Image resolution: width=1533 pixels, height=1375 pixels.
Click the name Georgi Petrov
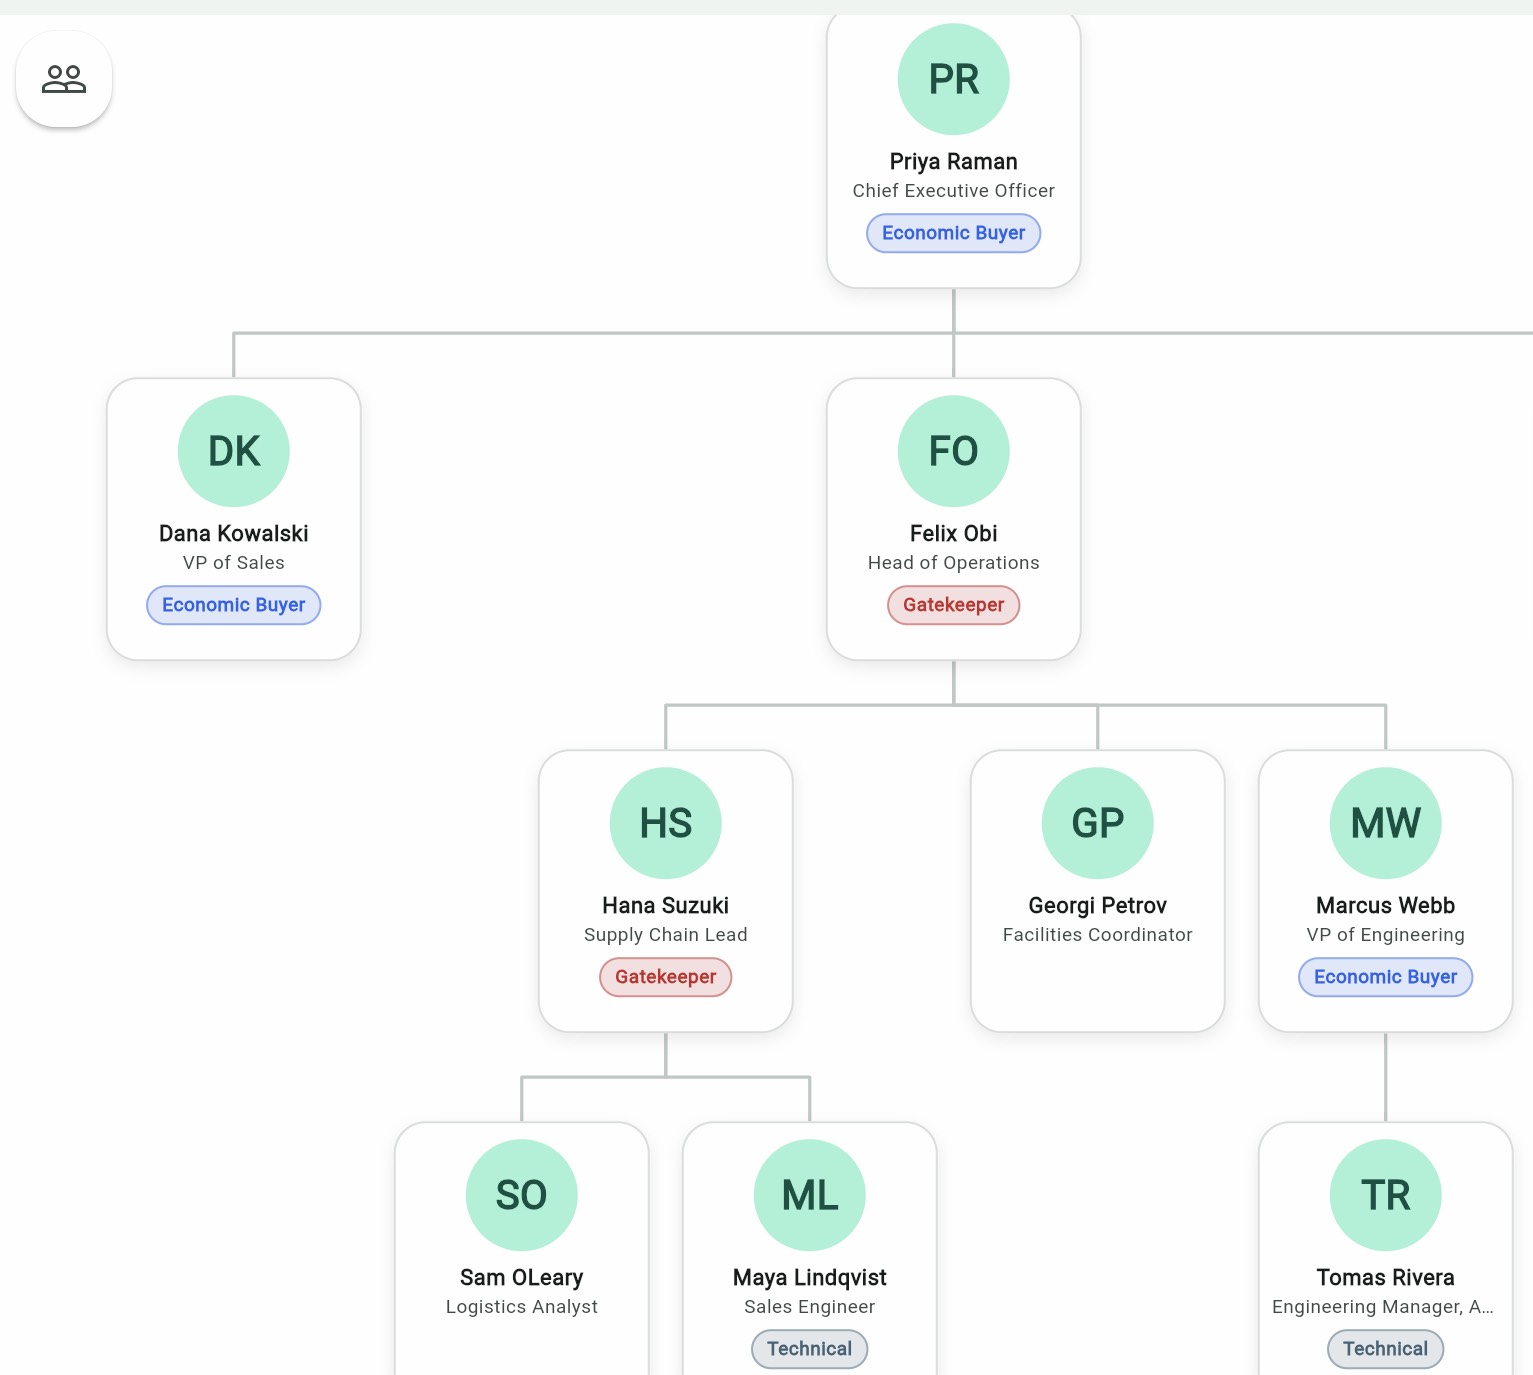pyautogui.click(x=1098, y=906)
